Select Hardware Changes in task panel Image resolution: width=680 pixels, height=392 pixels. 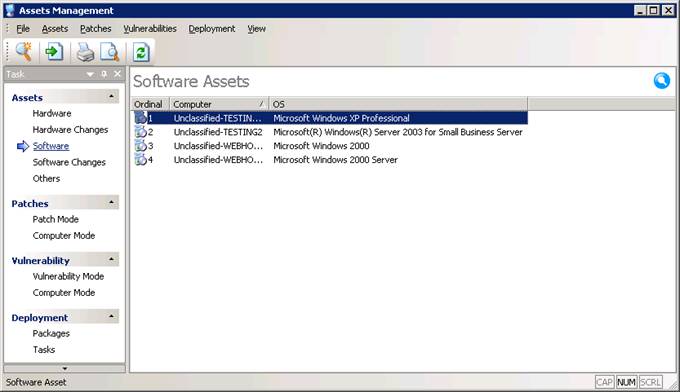[x=70, y=130]
